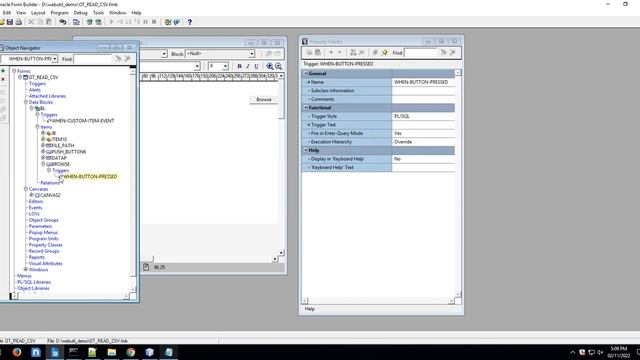Collapse the BROWSE item node

tap(43, 164)
